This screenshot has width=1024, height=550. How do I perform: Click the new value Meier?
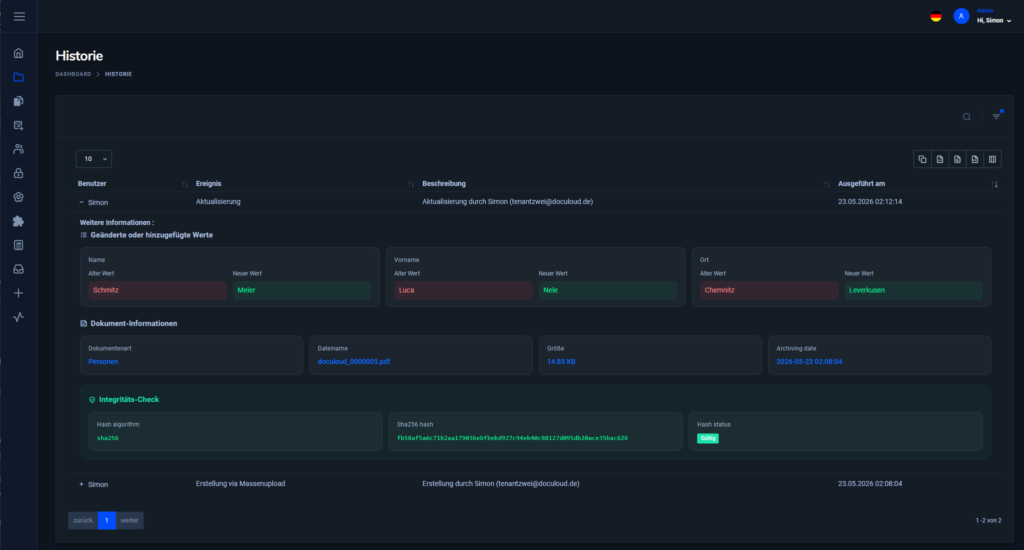pyautogui.click(x=302, y=290)
